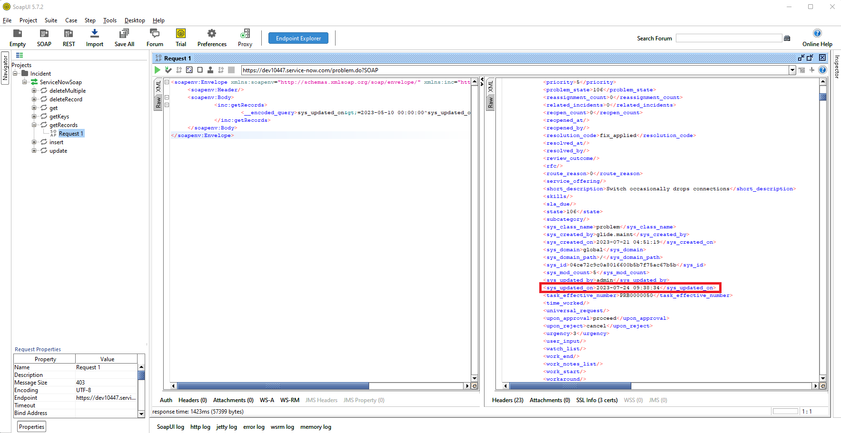Open the Tools menu

coord(110,20)
